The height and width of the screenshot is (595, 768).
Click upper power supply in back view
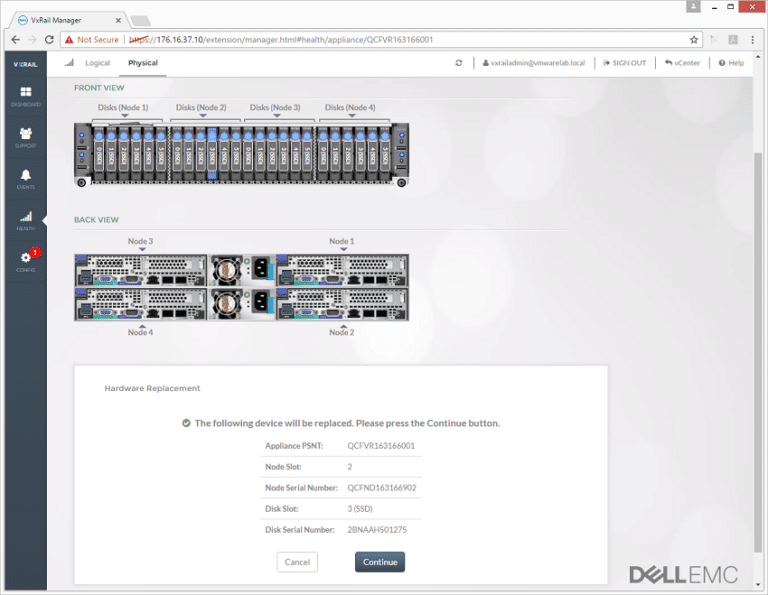click(242, 270)
